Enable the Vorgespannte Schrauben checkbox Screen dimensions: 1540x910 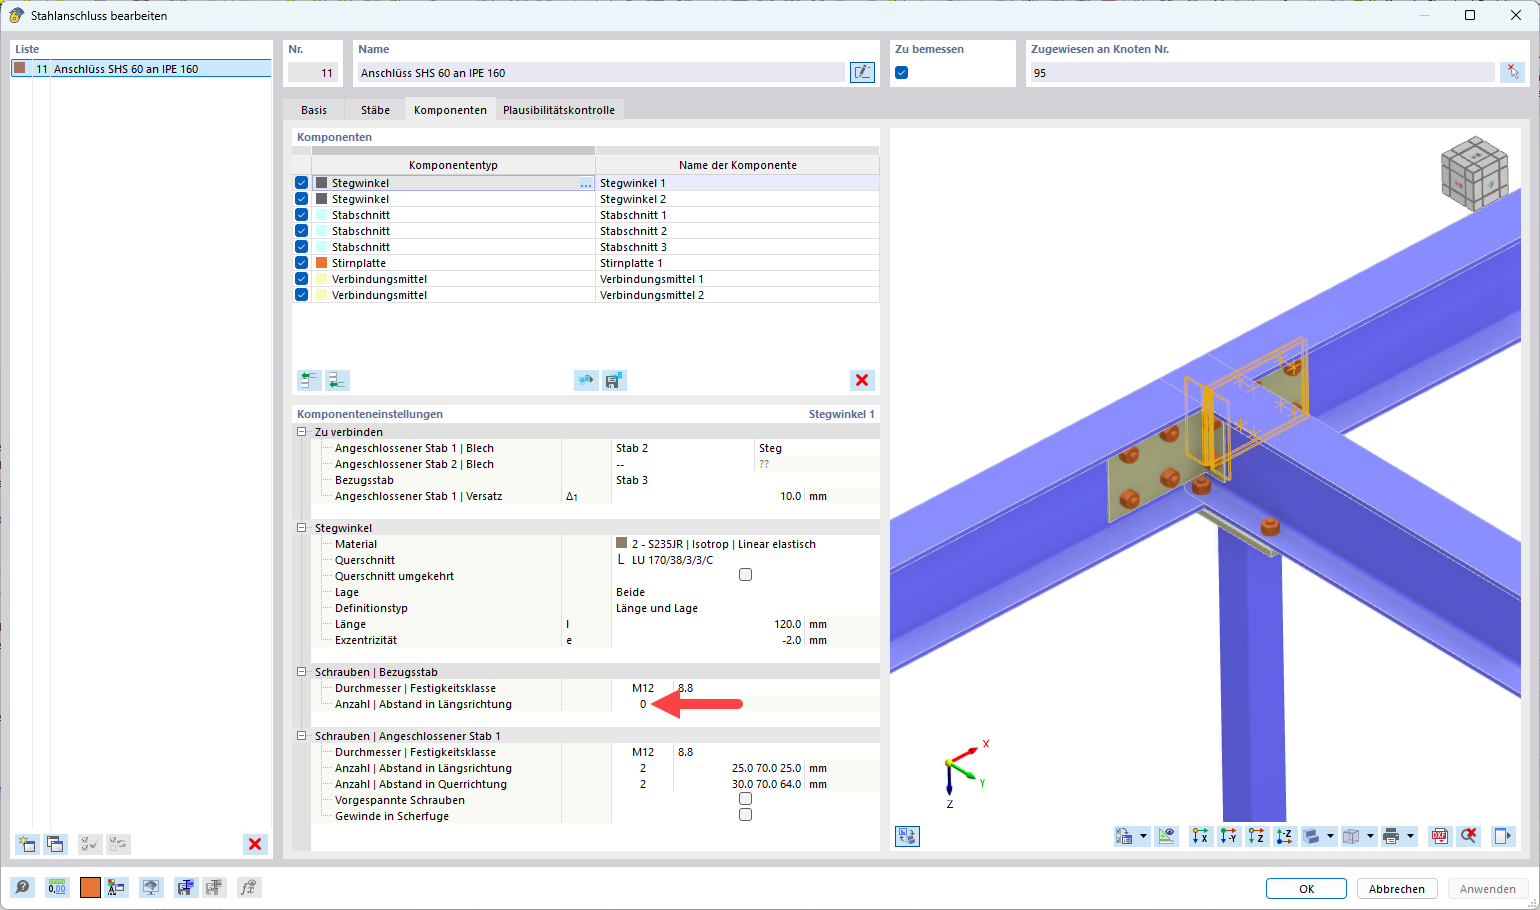[x=745, y=799]
